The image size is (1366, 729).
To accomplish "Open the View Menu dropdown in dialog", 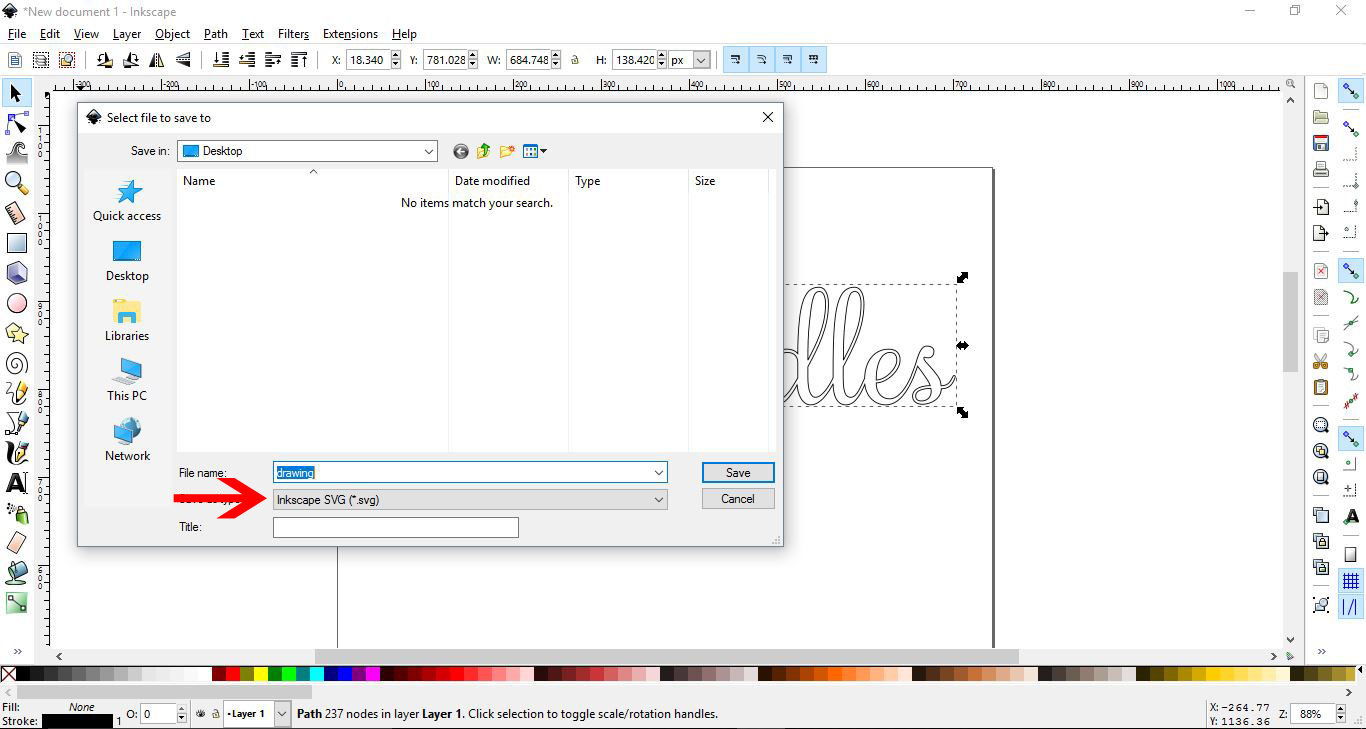I will pos(535,151).
